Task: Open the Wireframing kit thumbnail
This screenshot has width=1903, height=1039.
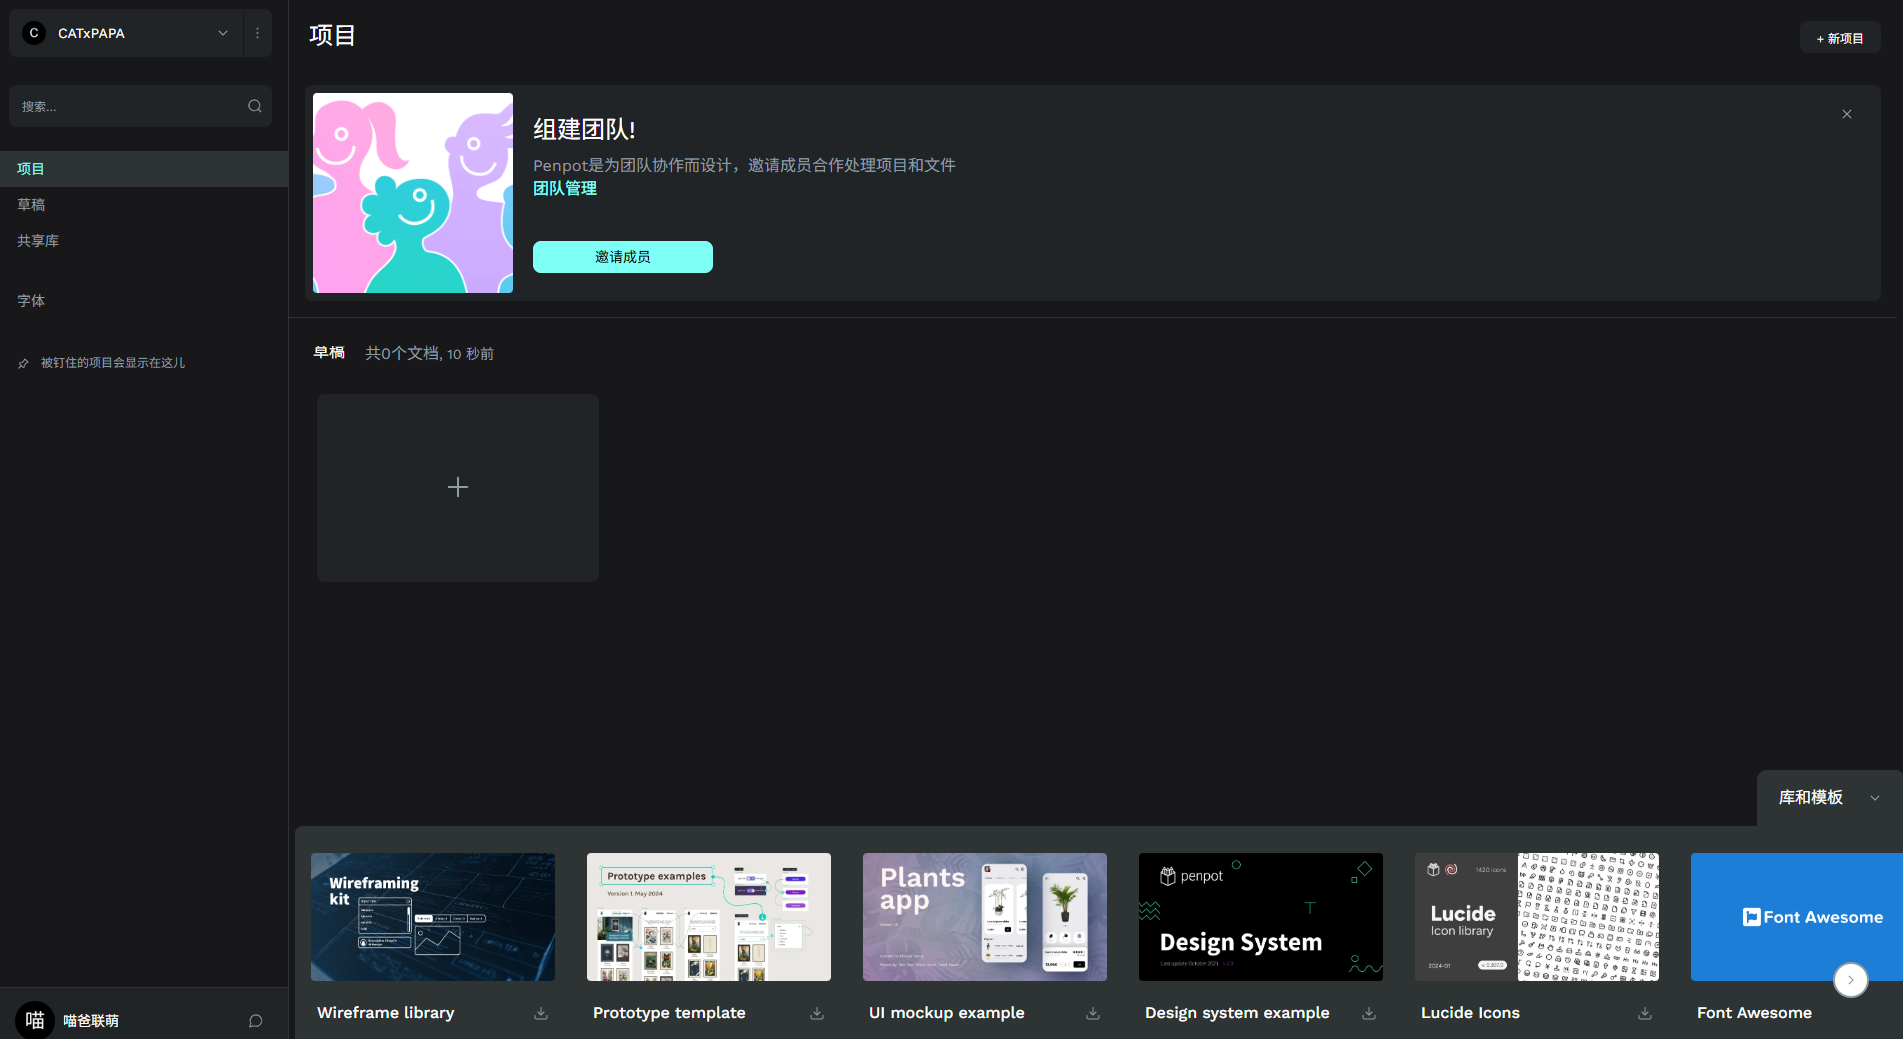Action: pos(433,917)
